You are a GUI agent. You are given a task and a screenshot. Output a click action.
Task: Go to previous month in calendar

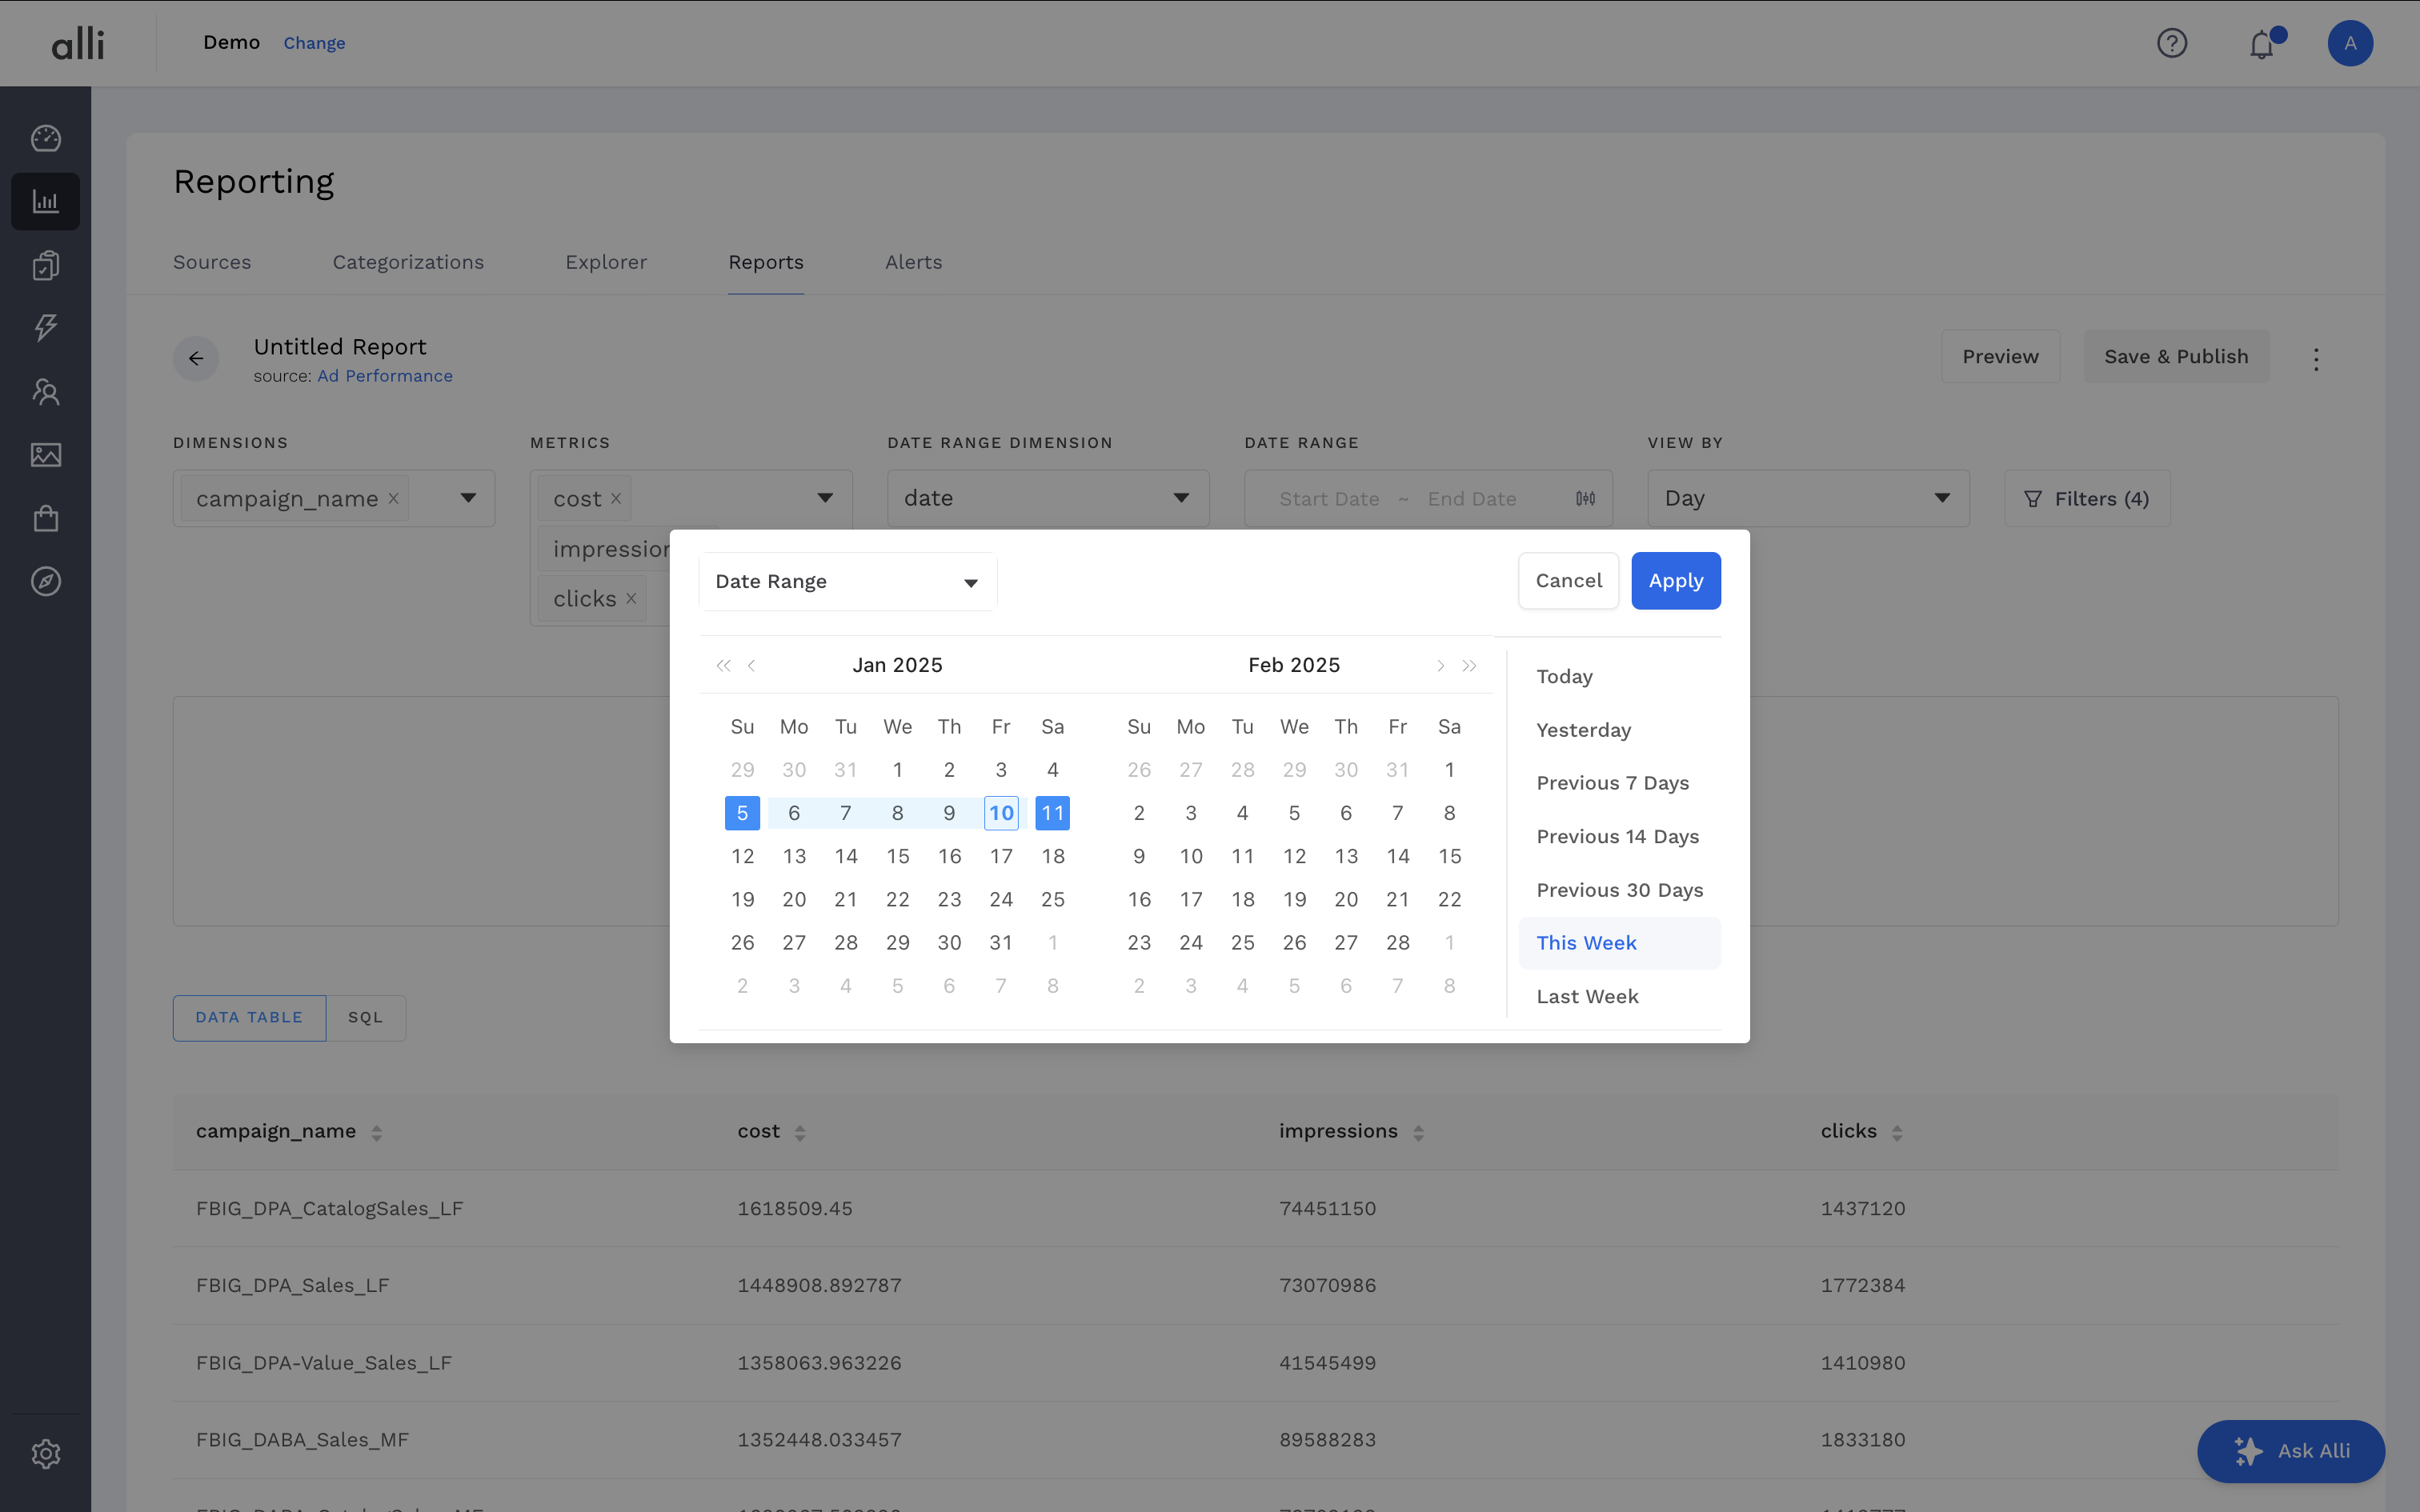click(x=752, y=665)
